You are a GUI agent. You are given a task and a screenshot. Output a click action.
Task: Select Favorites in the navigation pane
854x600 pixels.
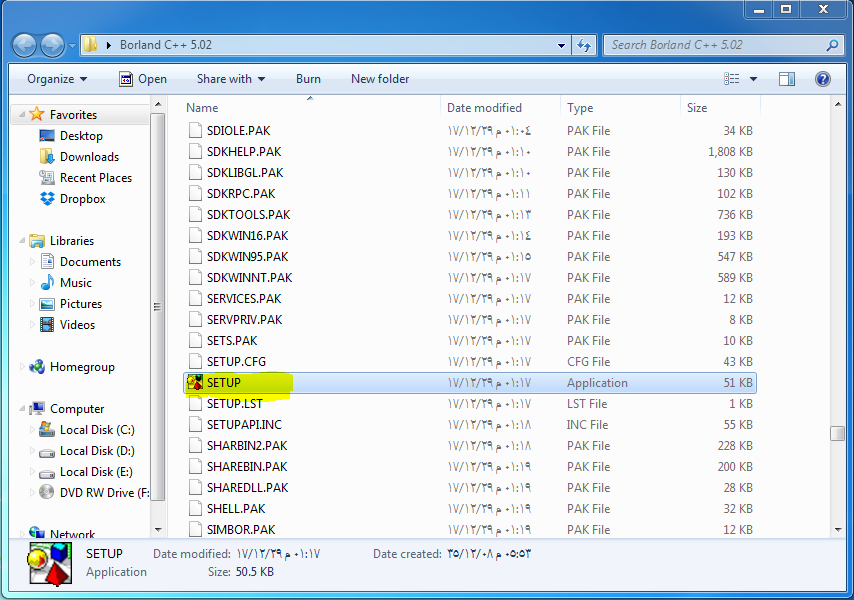(73, 115)
